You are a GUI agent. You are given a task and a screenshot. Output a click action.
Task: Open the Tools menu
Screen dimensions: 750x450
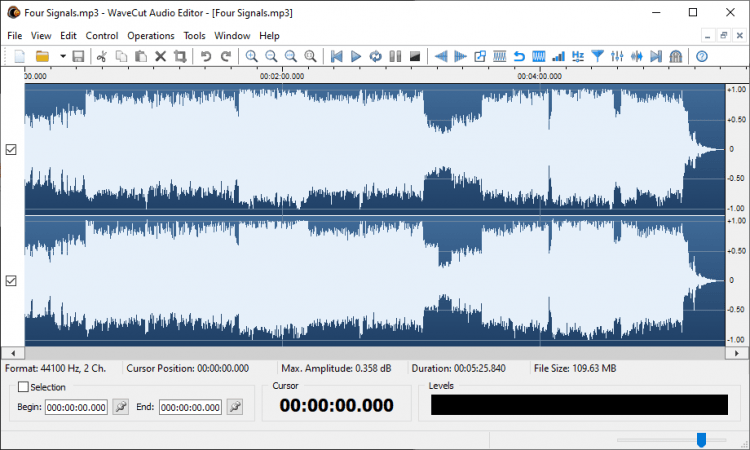click(x=194, y=35)
